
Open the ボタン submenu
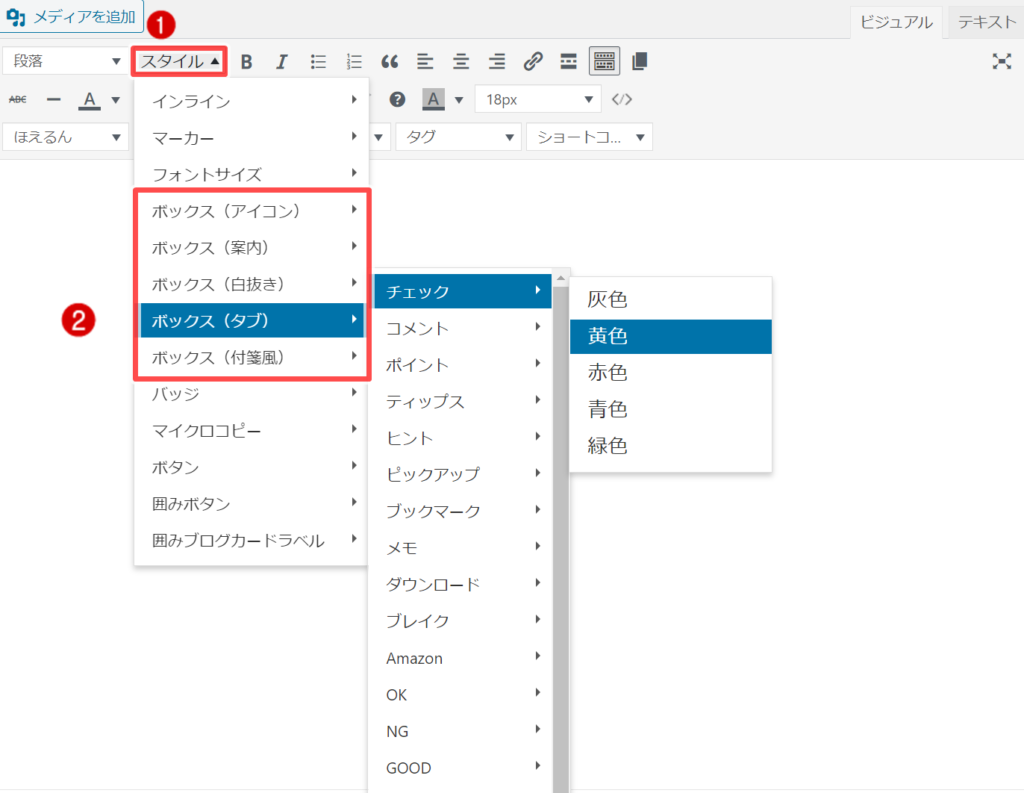point(251,467)
